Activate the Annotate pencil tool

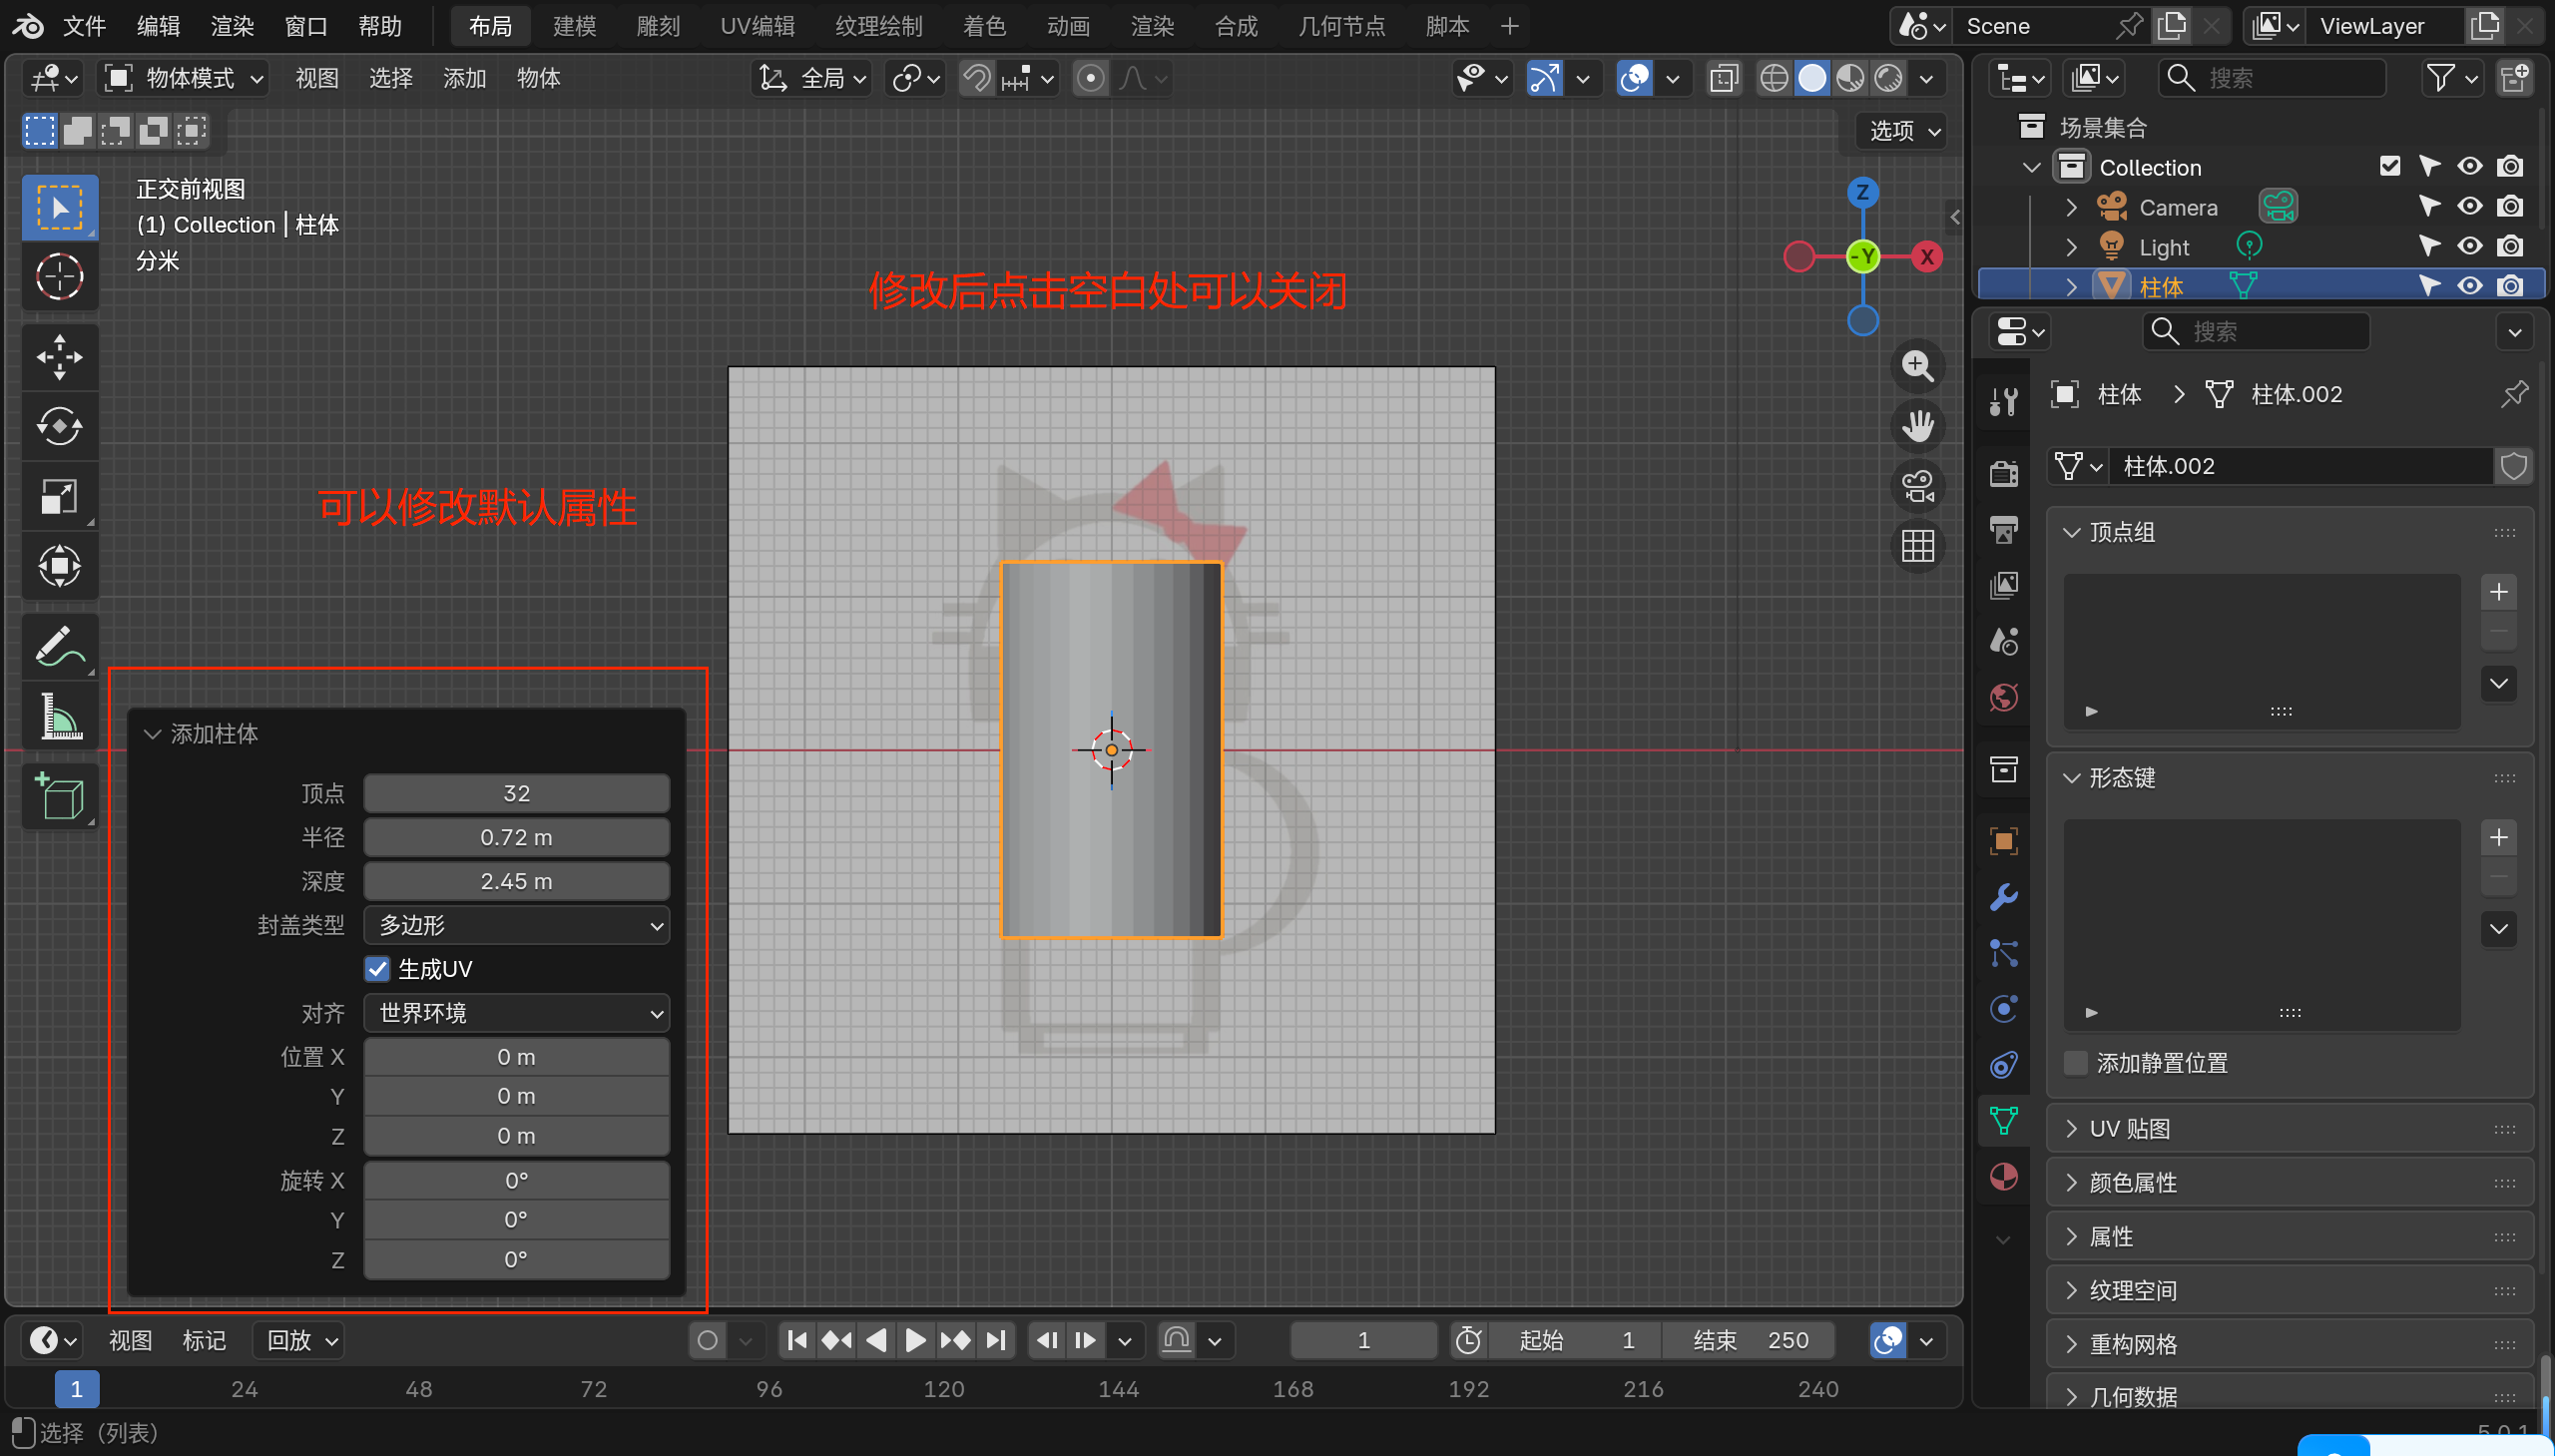point(59,647)
